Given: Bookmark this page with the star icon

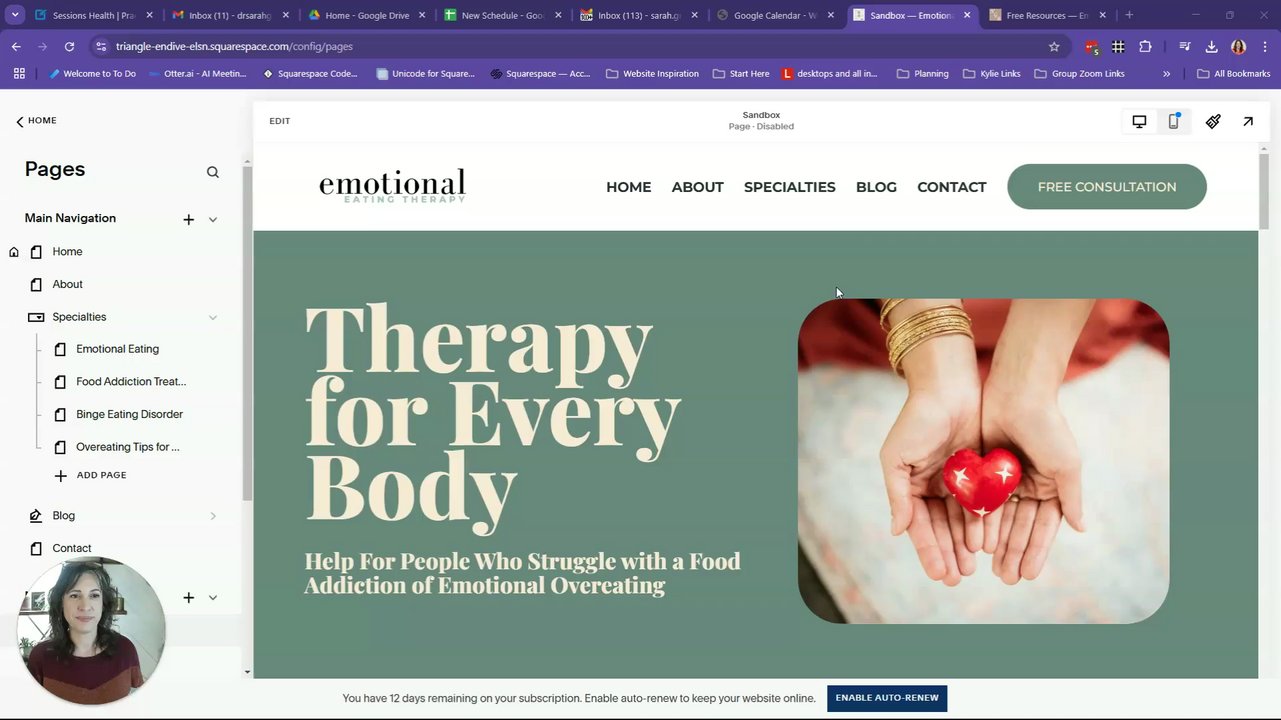Looking at the screenshot, I should pos(1054,46).
